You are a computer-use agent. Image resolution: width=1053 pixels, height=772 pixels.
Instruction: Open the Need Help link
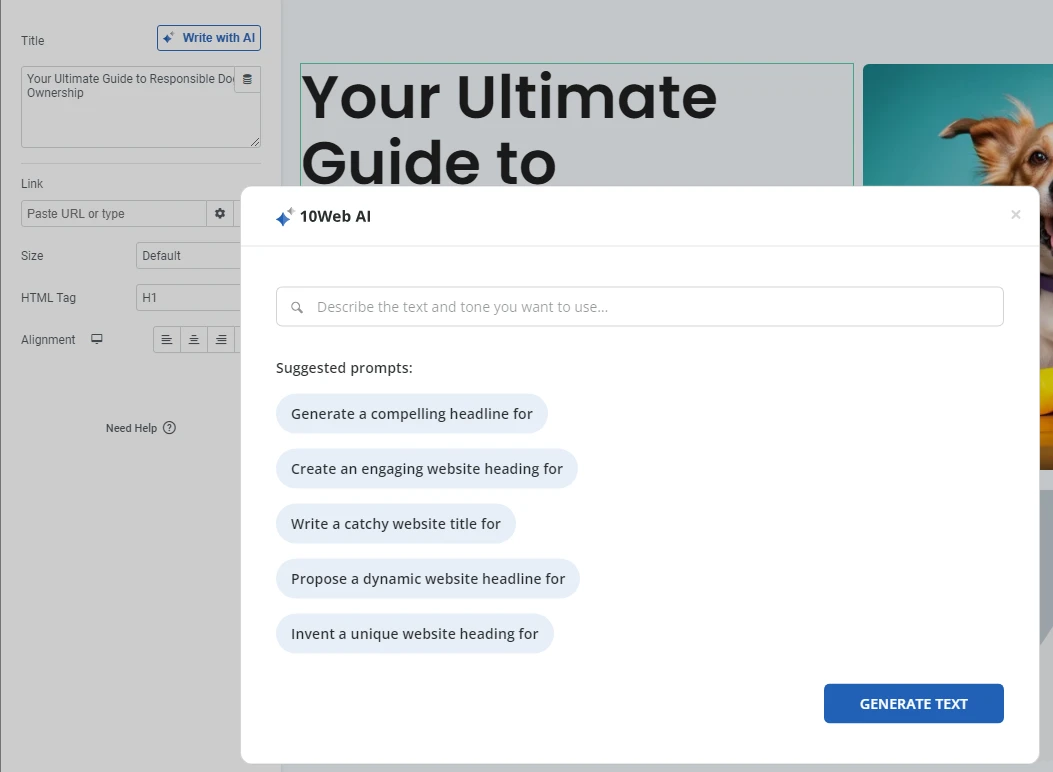point(140,428)
